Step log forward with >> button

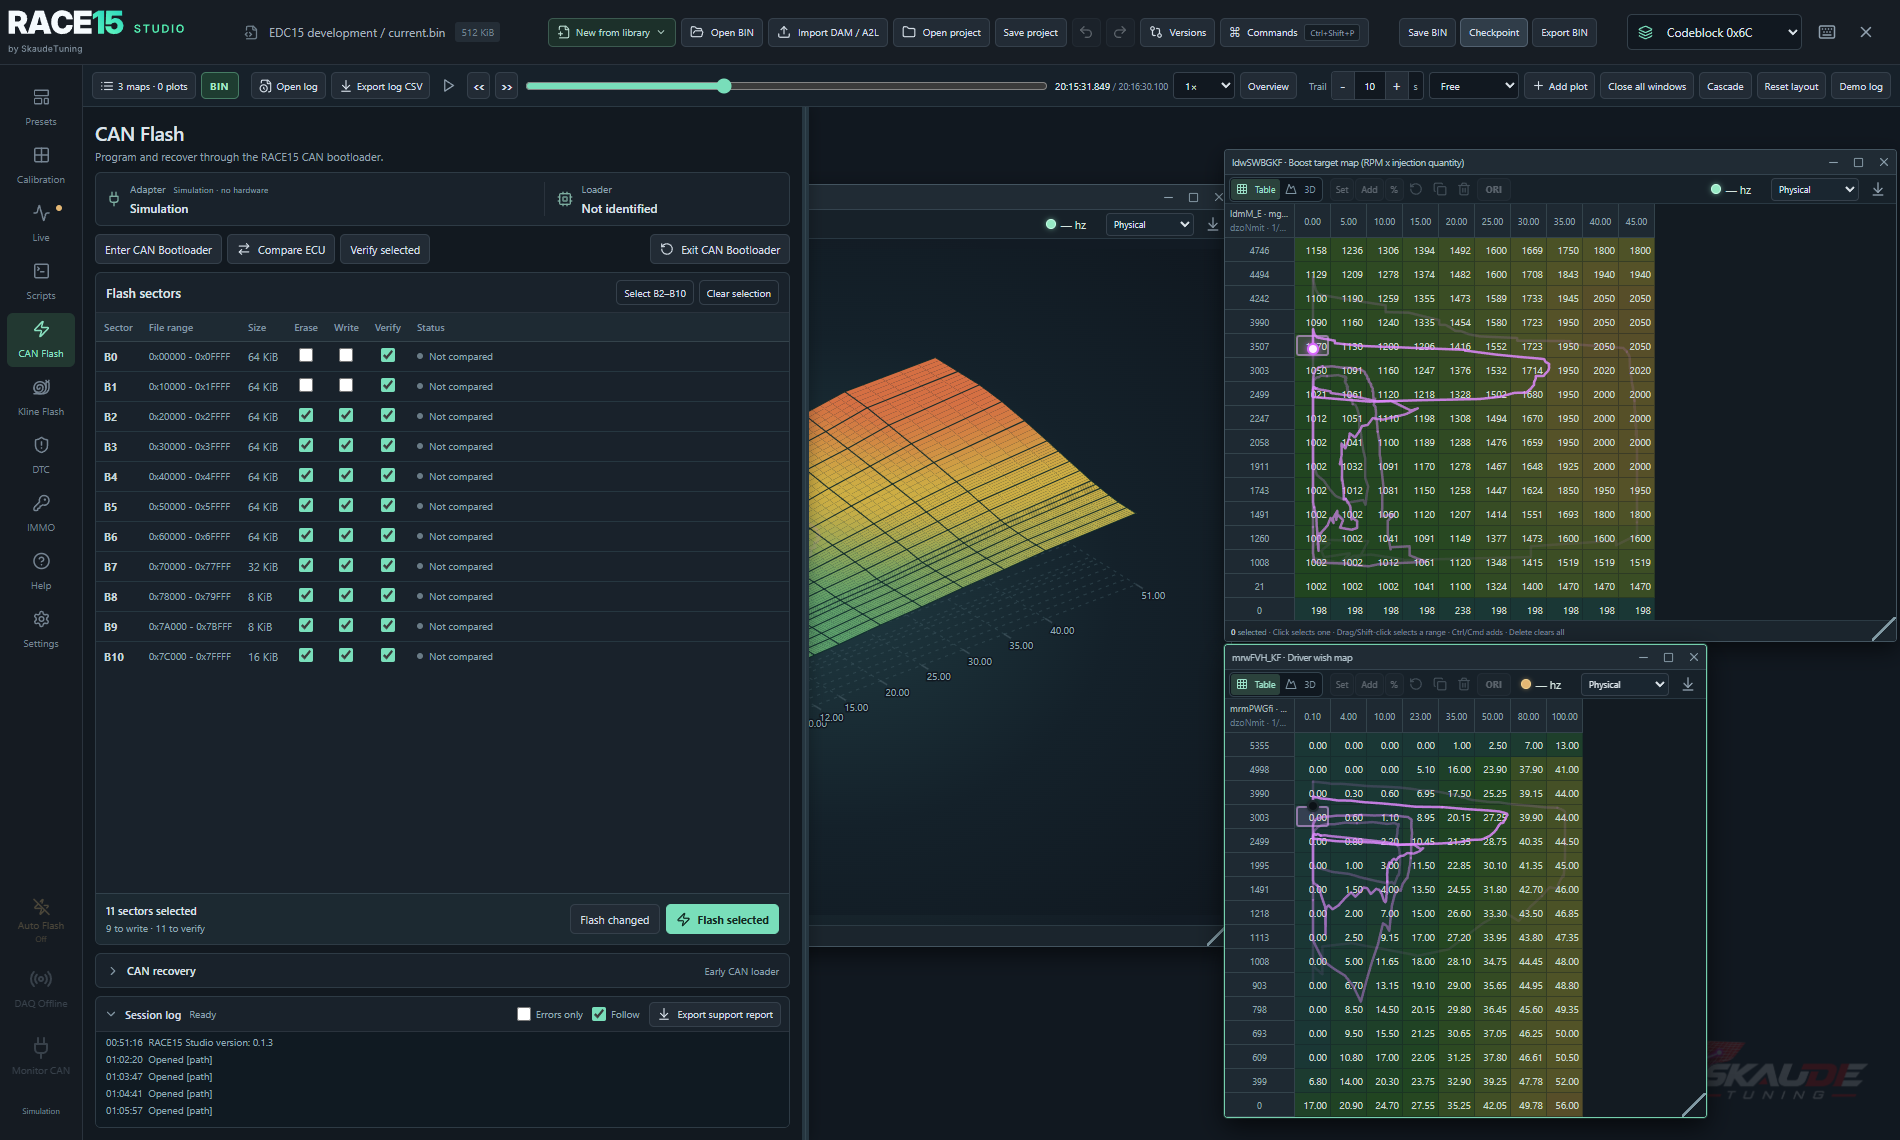(x=507, y=86)
